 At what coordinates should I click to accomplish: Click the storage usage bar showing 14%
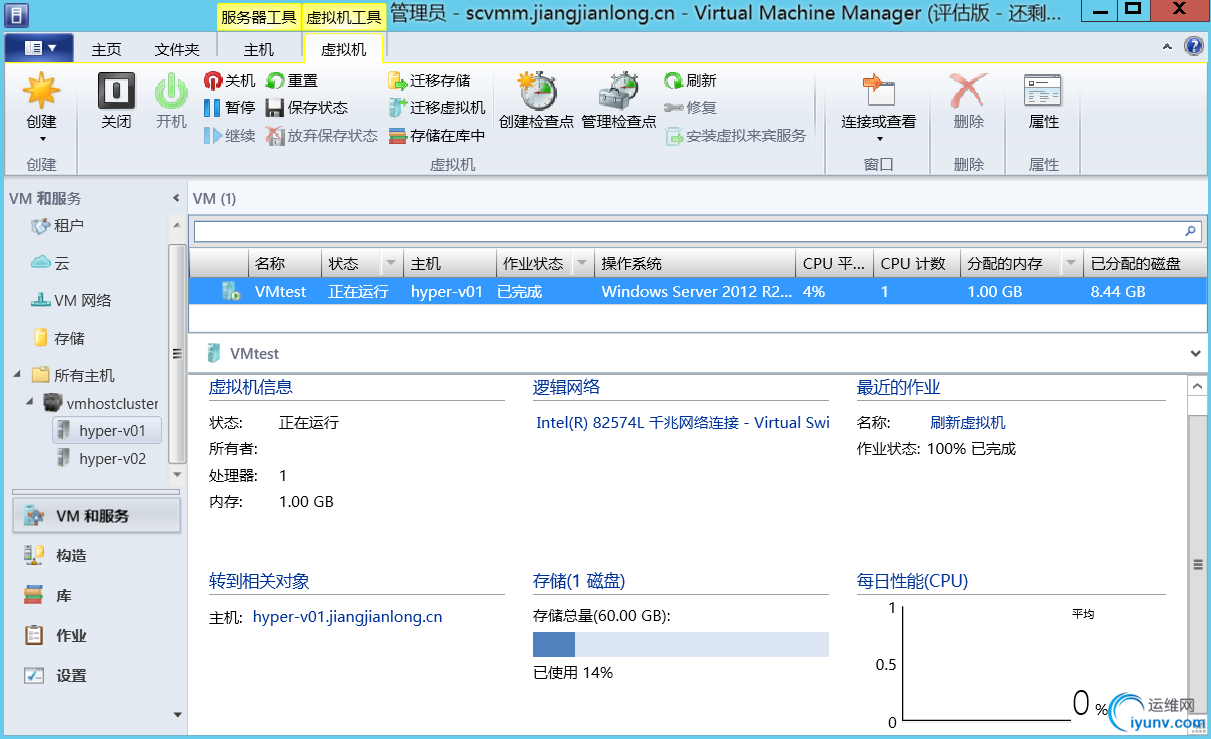(681, 644)
